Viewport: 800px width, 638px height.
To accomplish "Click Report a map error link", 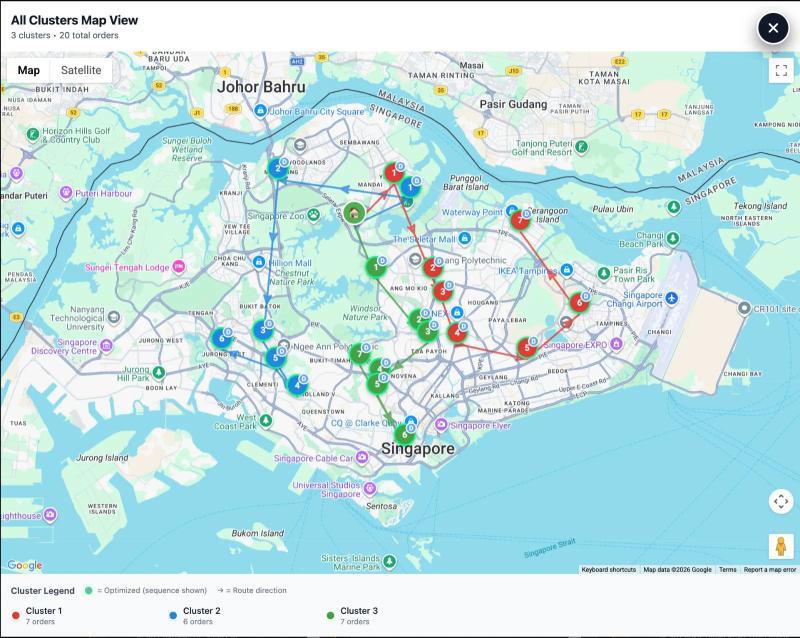I will tap(770, 570).
